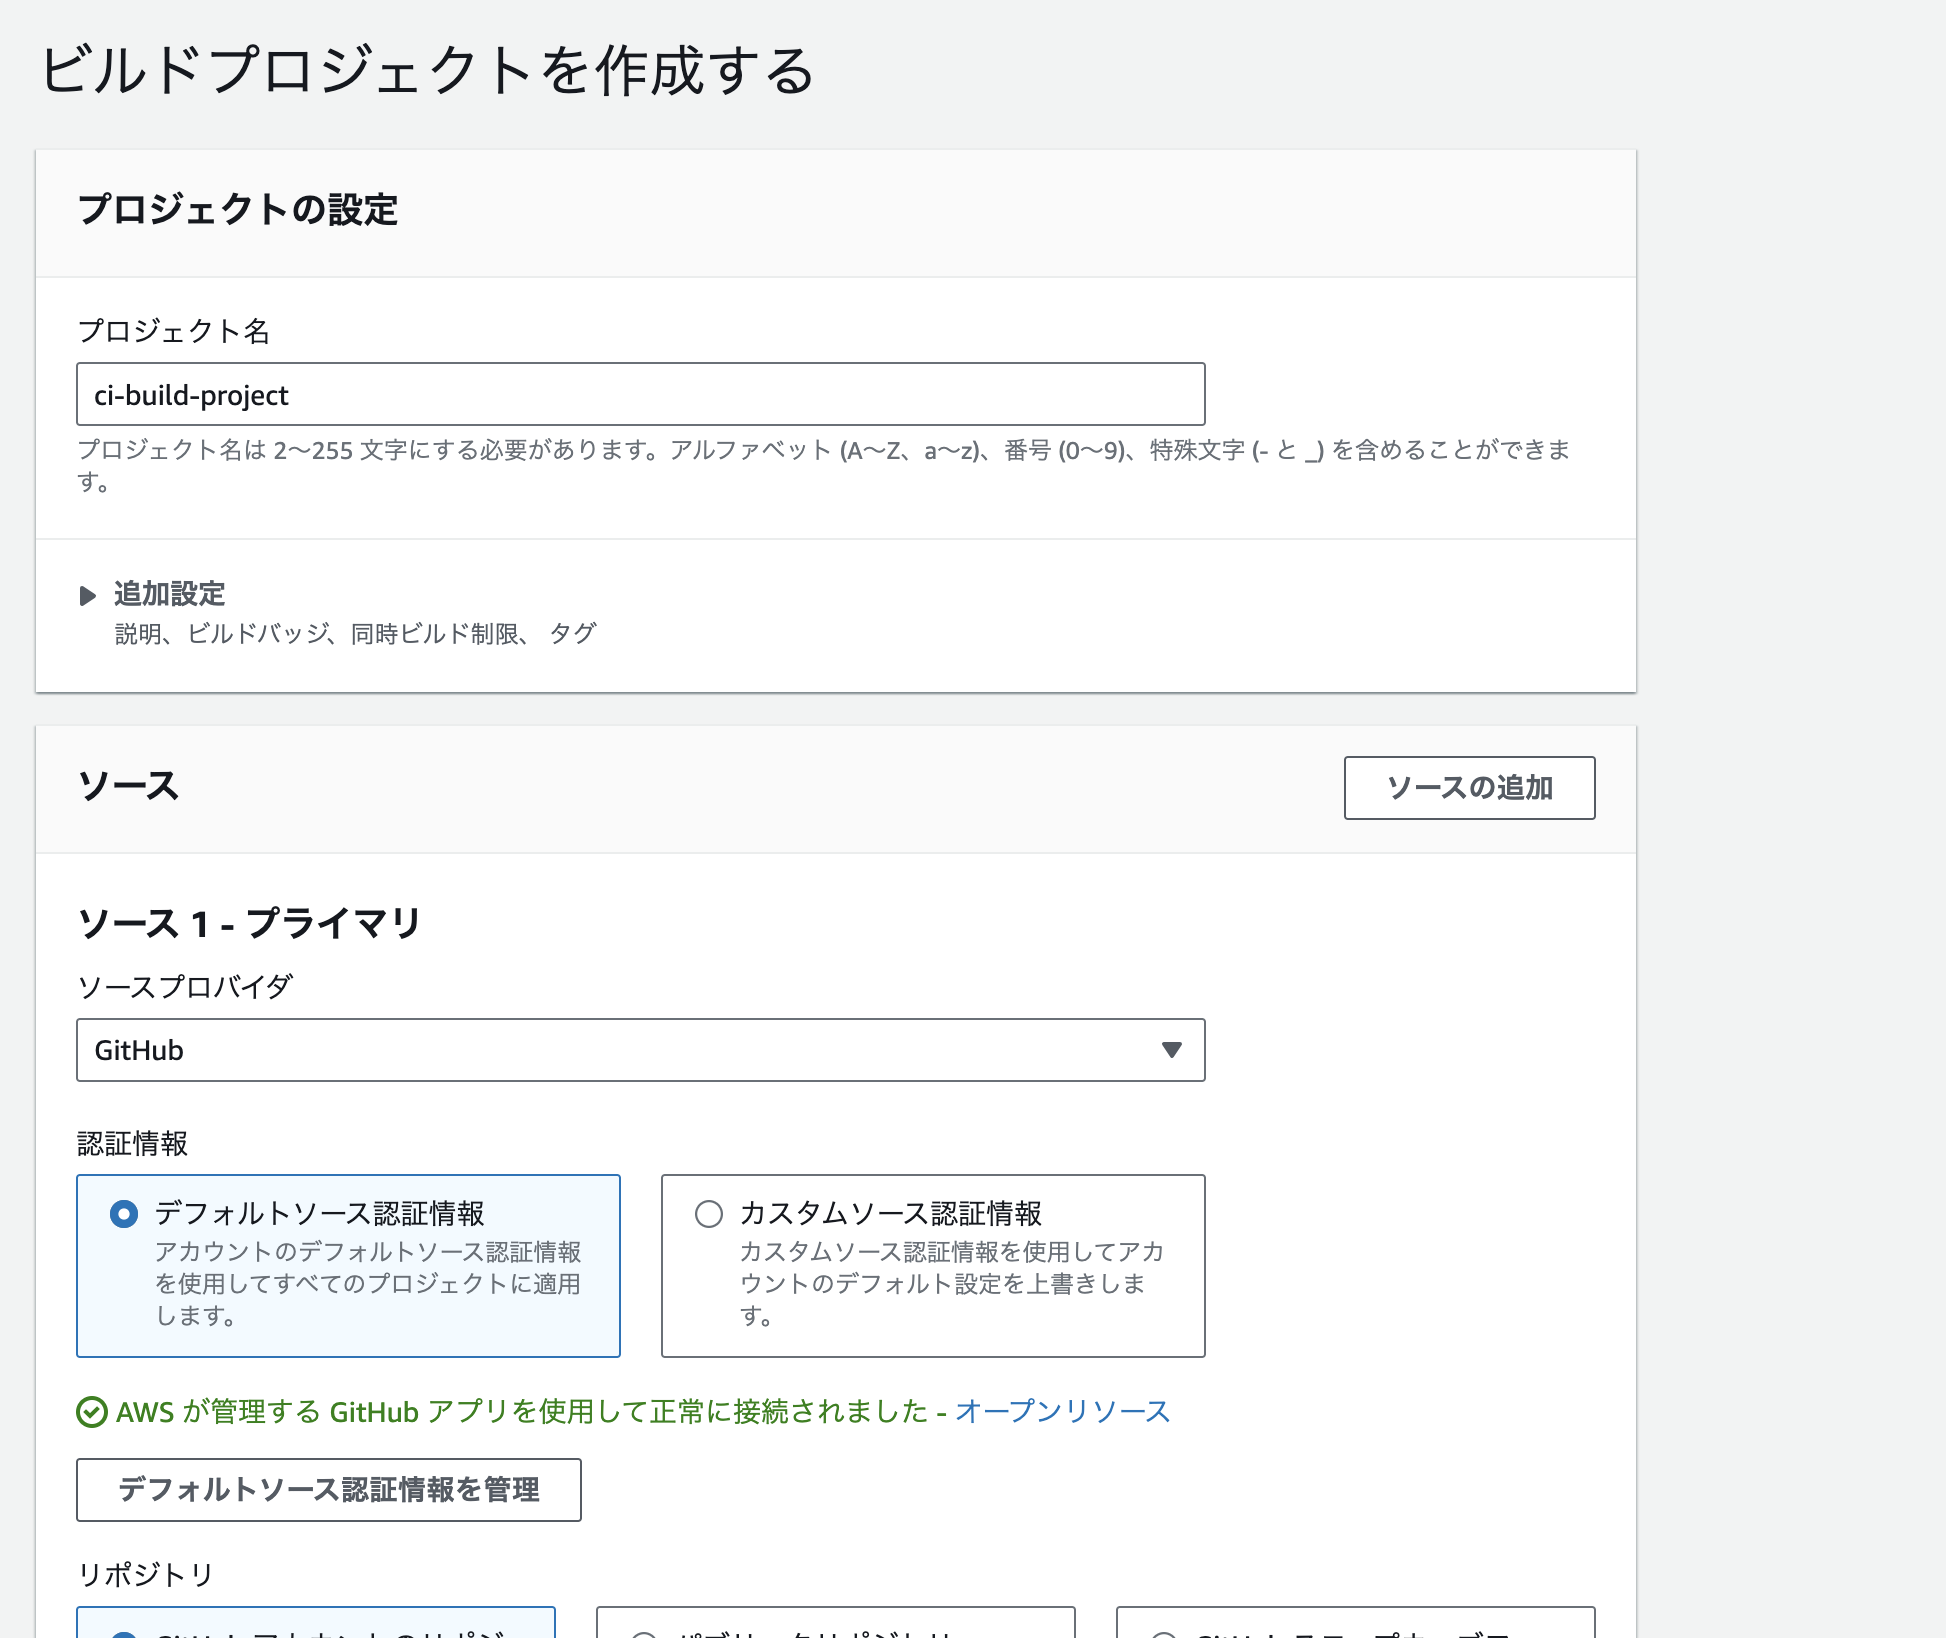Image resolution: width=1946 pixels, height=1638 pixels.
Task: Click the ci-build-project name input field
Action: (640, 394)
